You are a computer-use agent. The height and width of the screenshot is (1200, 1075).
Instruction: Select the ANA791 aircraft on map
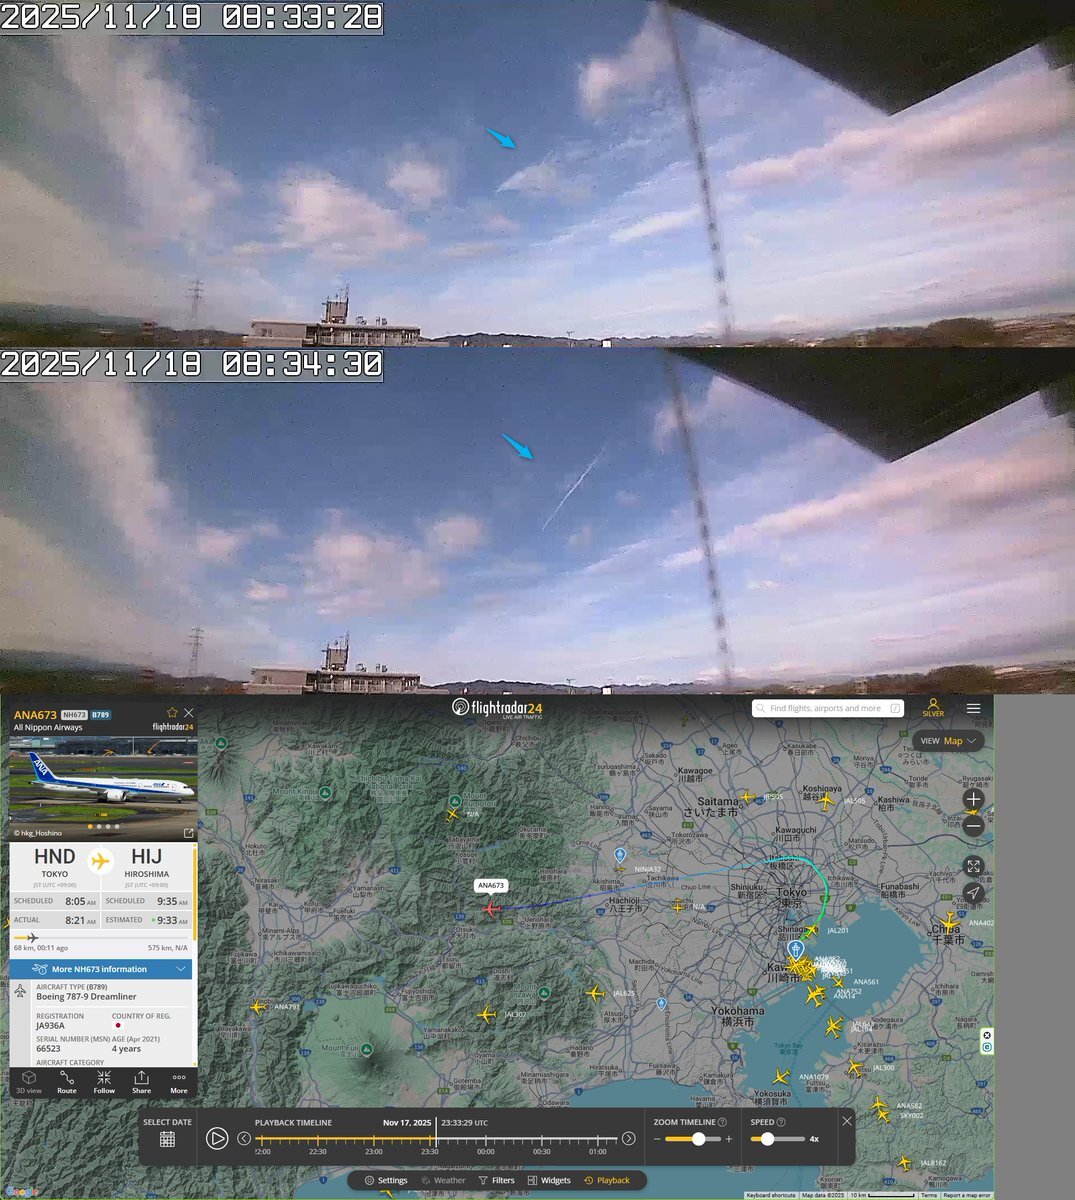[259, 1006]
